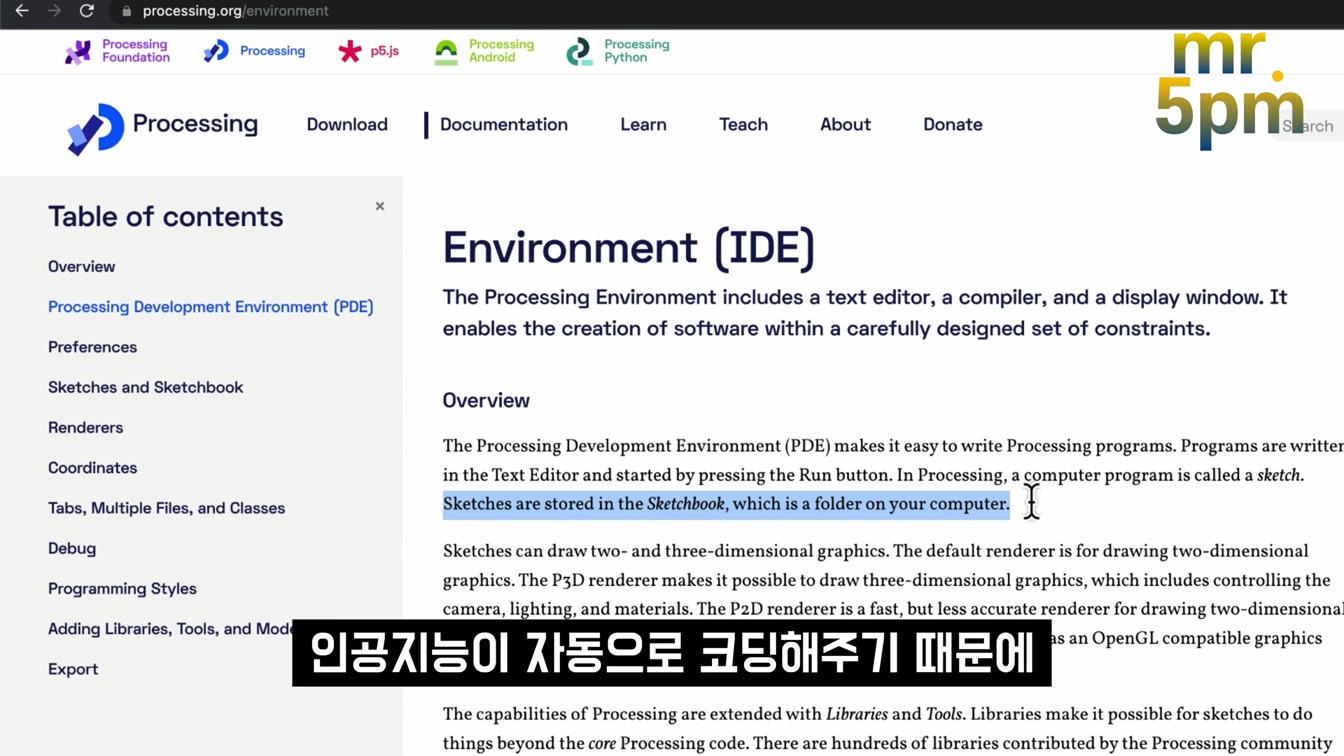The height and width of the screenshot is (756, 1344).
Task: Go to Debug section
Action: (72, 548)
